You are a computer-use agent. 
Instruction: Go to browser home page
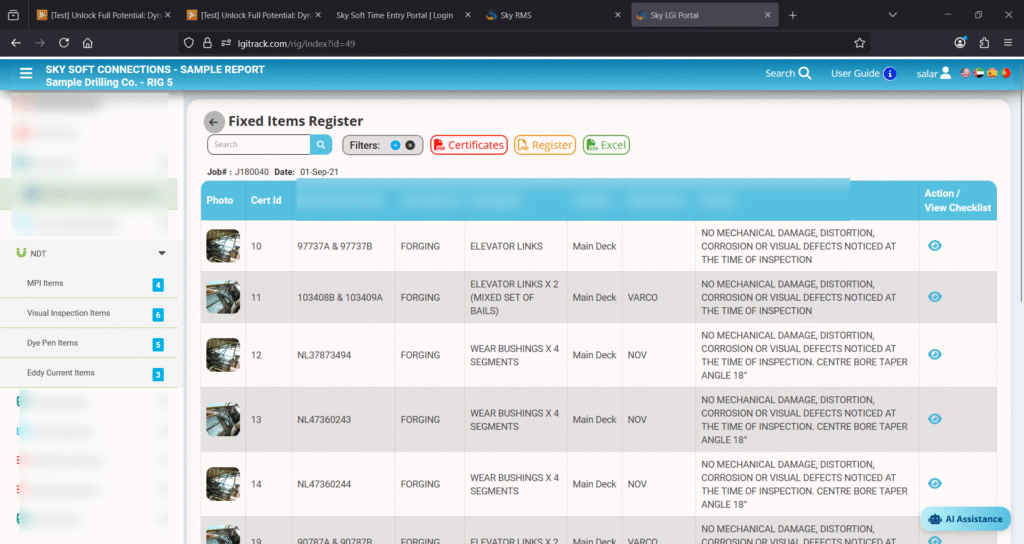tap(88, 43)
